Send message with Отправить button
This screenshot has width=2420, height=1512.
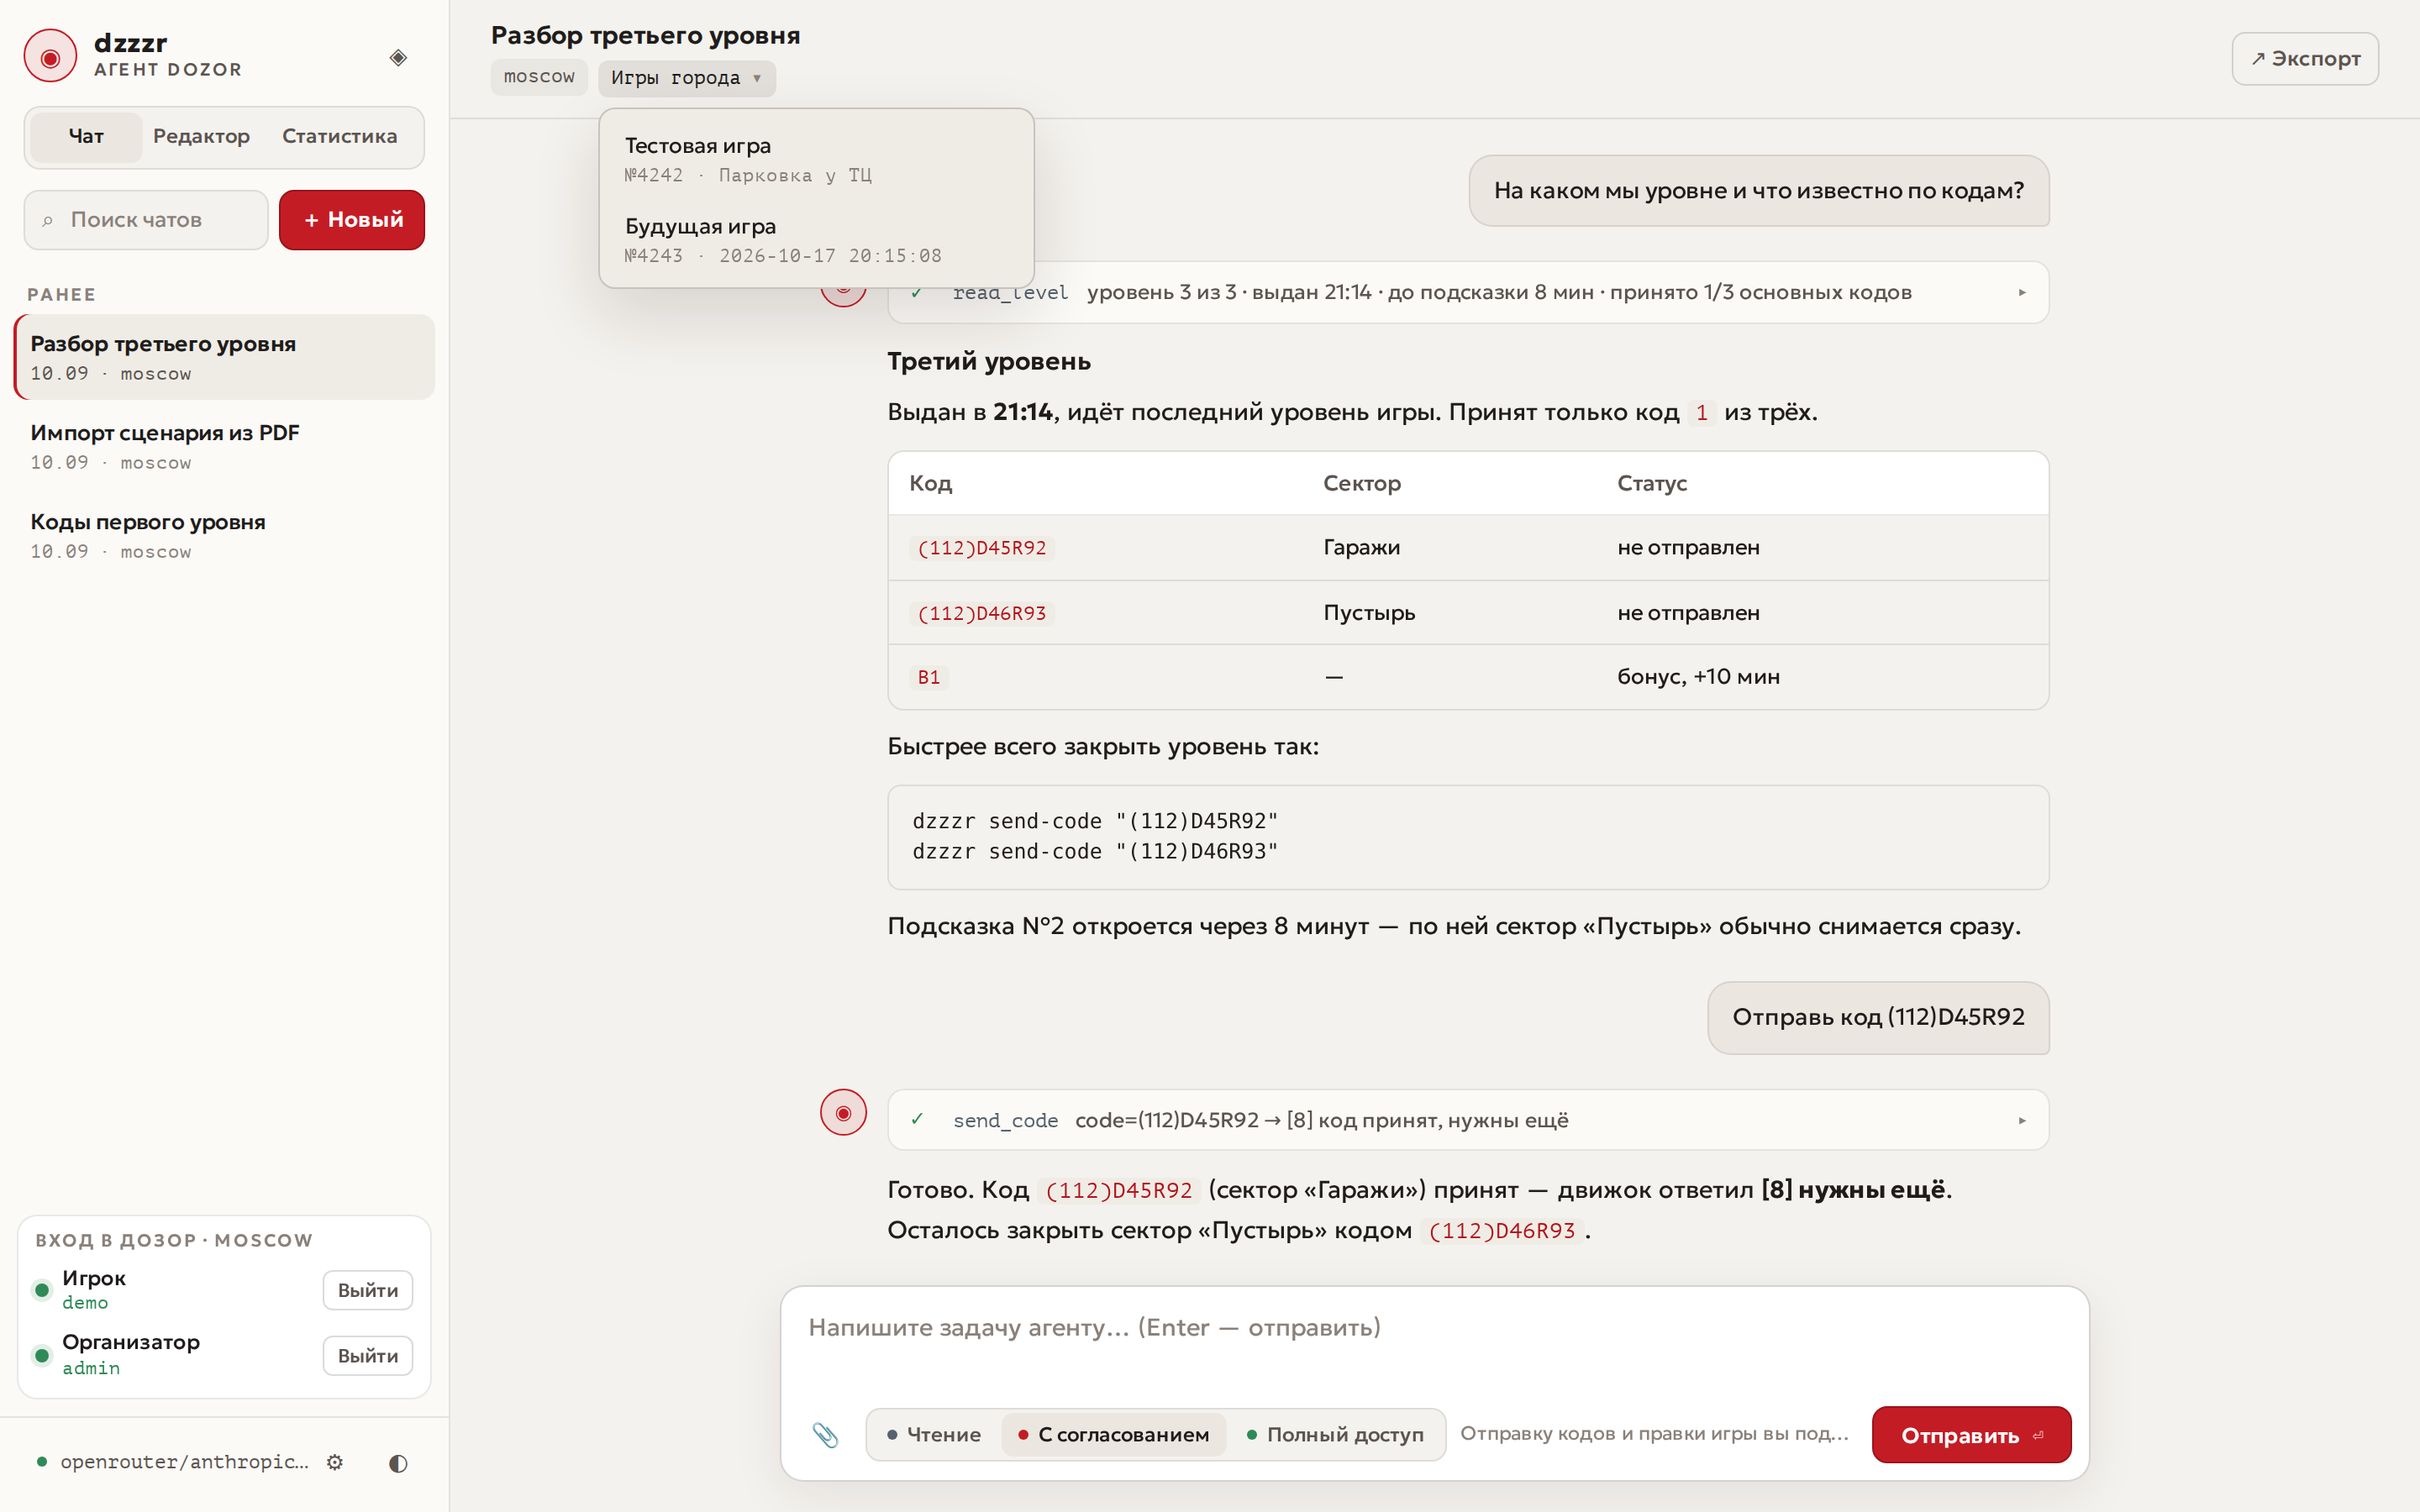coord(1971,1435)
